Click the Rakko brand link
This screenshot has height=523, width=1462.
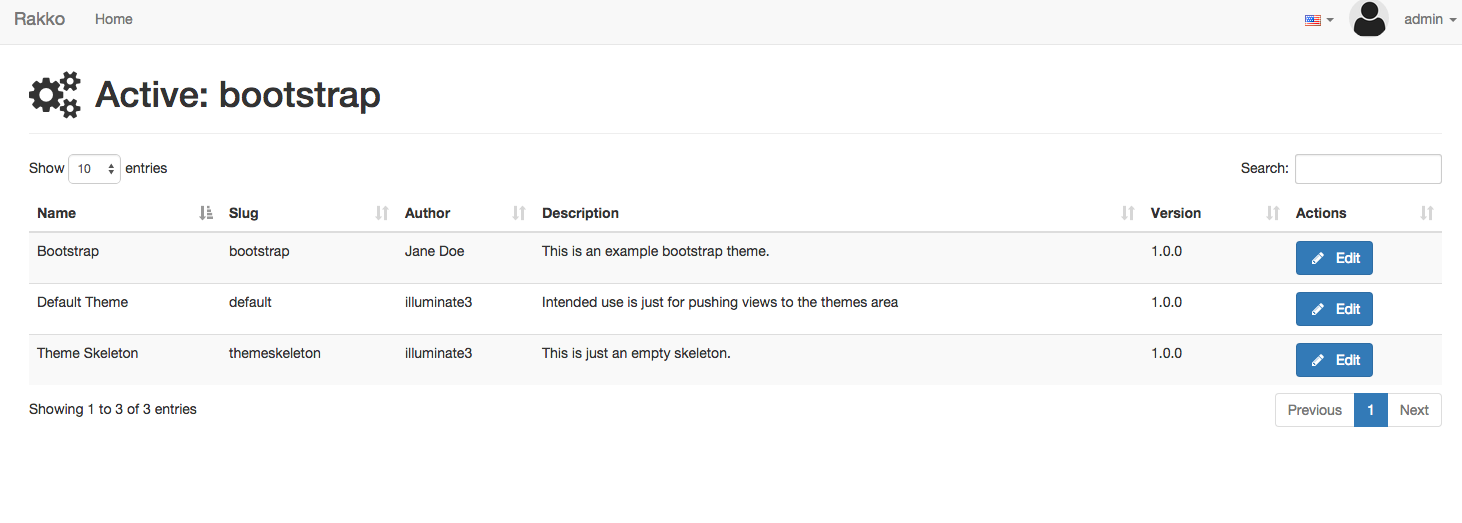[x=39, y=19]
